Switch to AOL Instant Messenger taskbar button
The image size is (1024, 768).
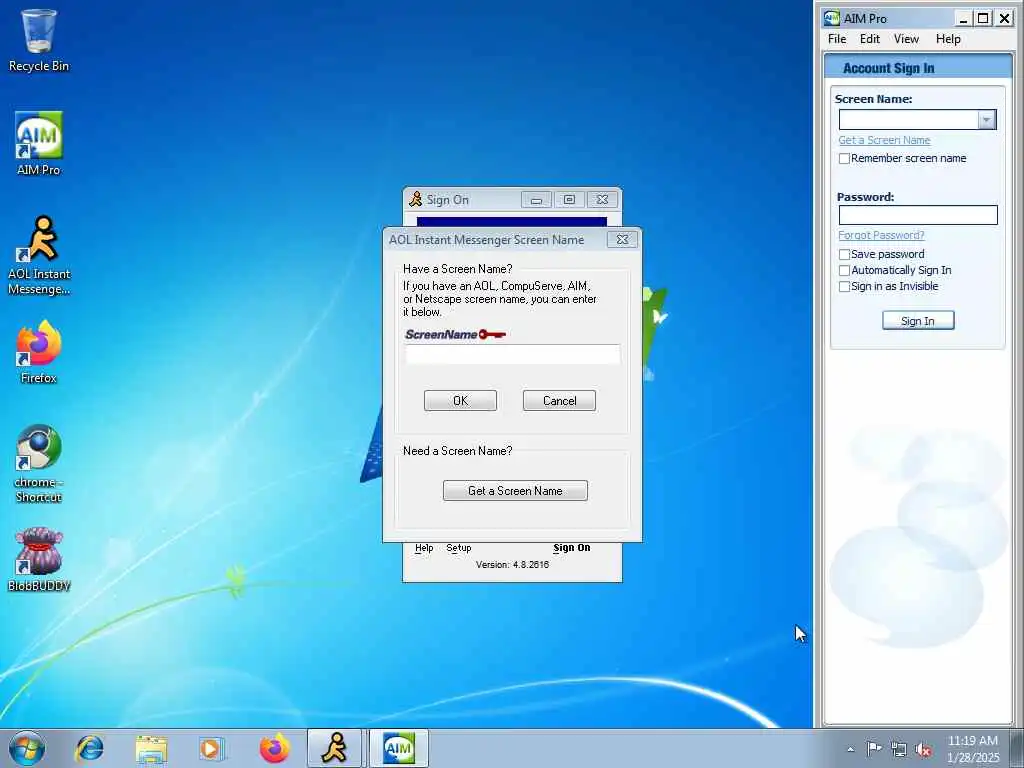tap(334, 748)
